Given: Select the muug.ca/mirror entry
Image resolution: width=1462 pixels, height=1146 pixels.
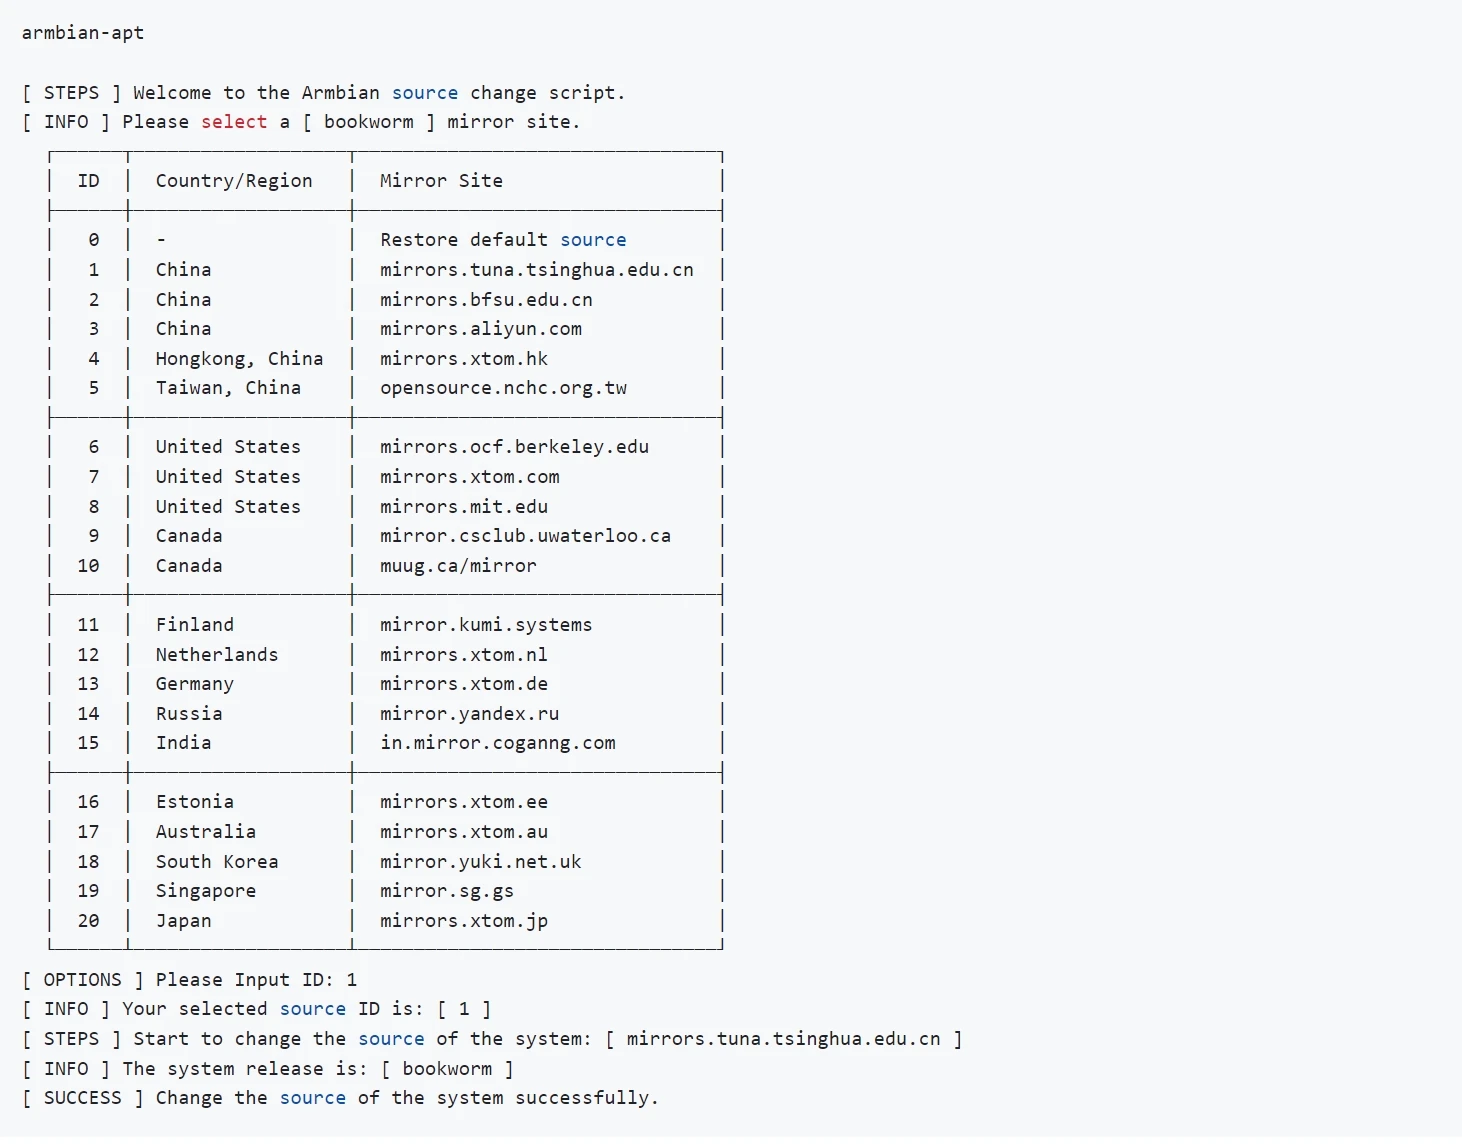Looking at the screenshot, I should point(458,566).
